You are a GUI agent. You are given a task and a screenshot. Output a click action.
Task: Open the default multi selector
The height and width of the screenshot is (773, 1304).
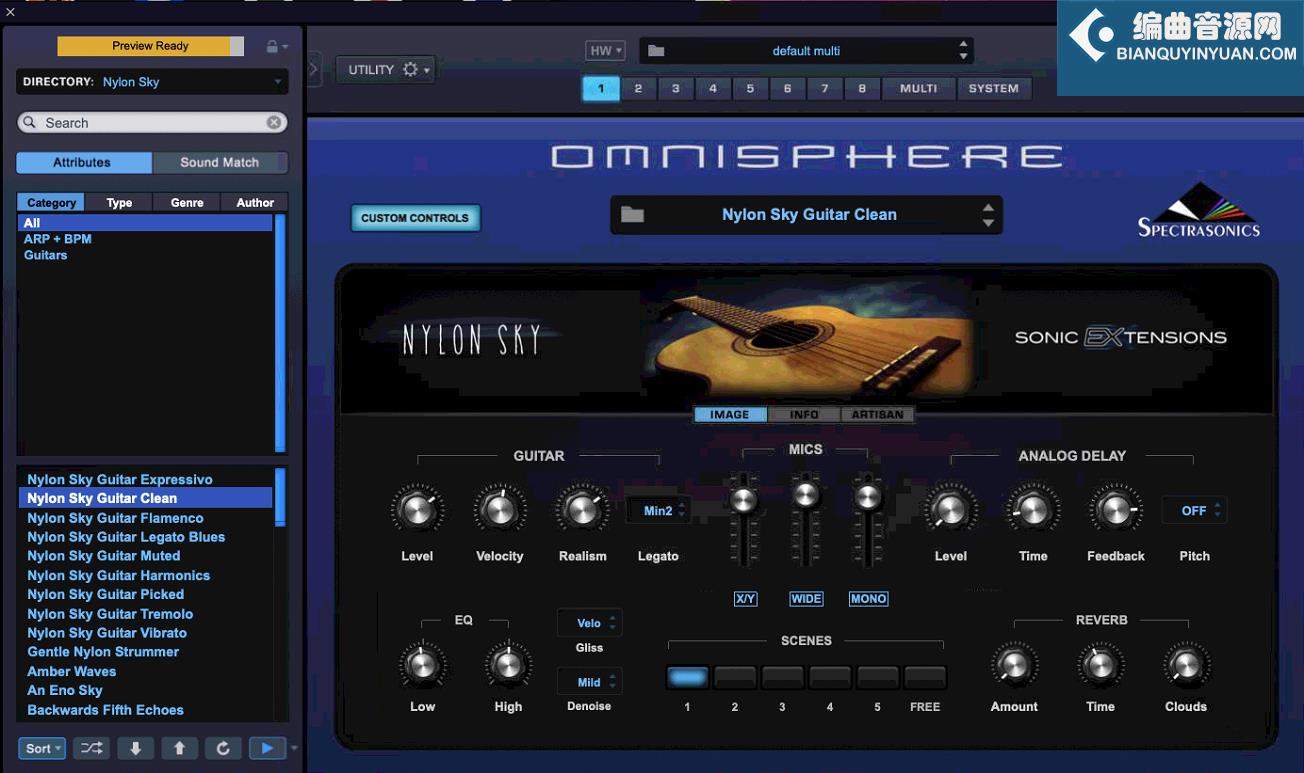[x=806, y=51]
